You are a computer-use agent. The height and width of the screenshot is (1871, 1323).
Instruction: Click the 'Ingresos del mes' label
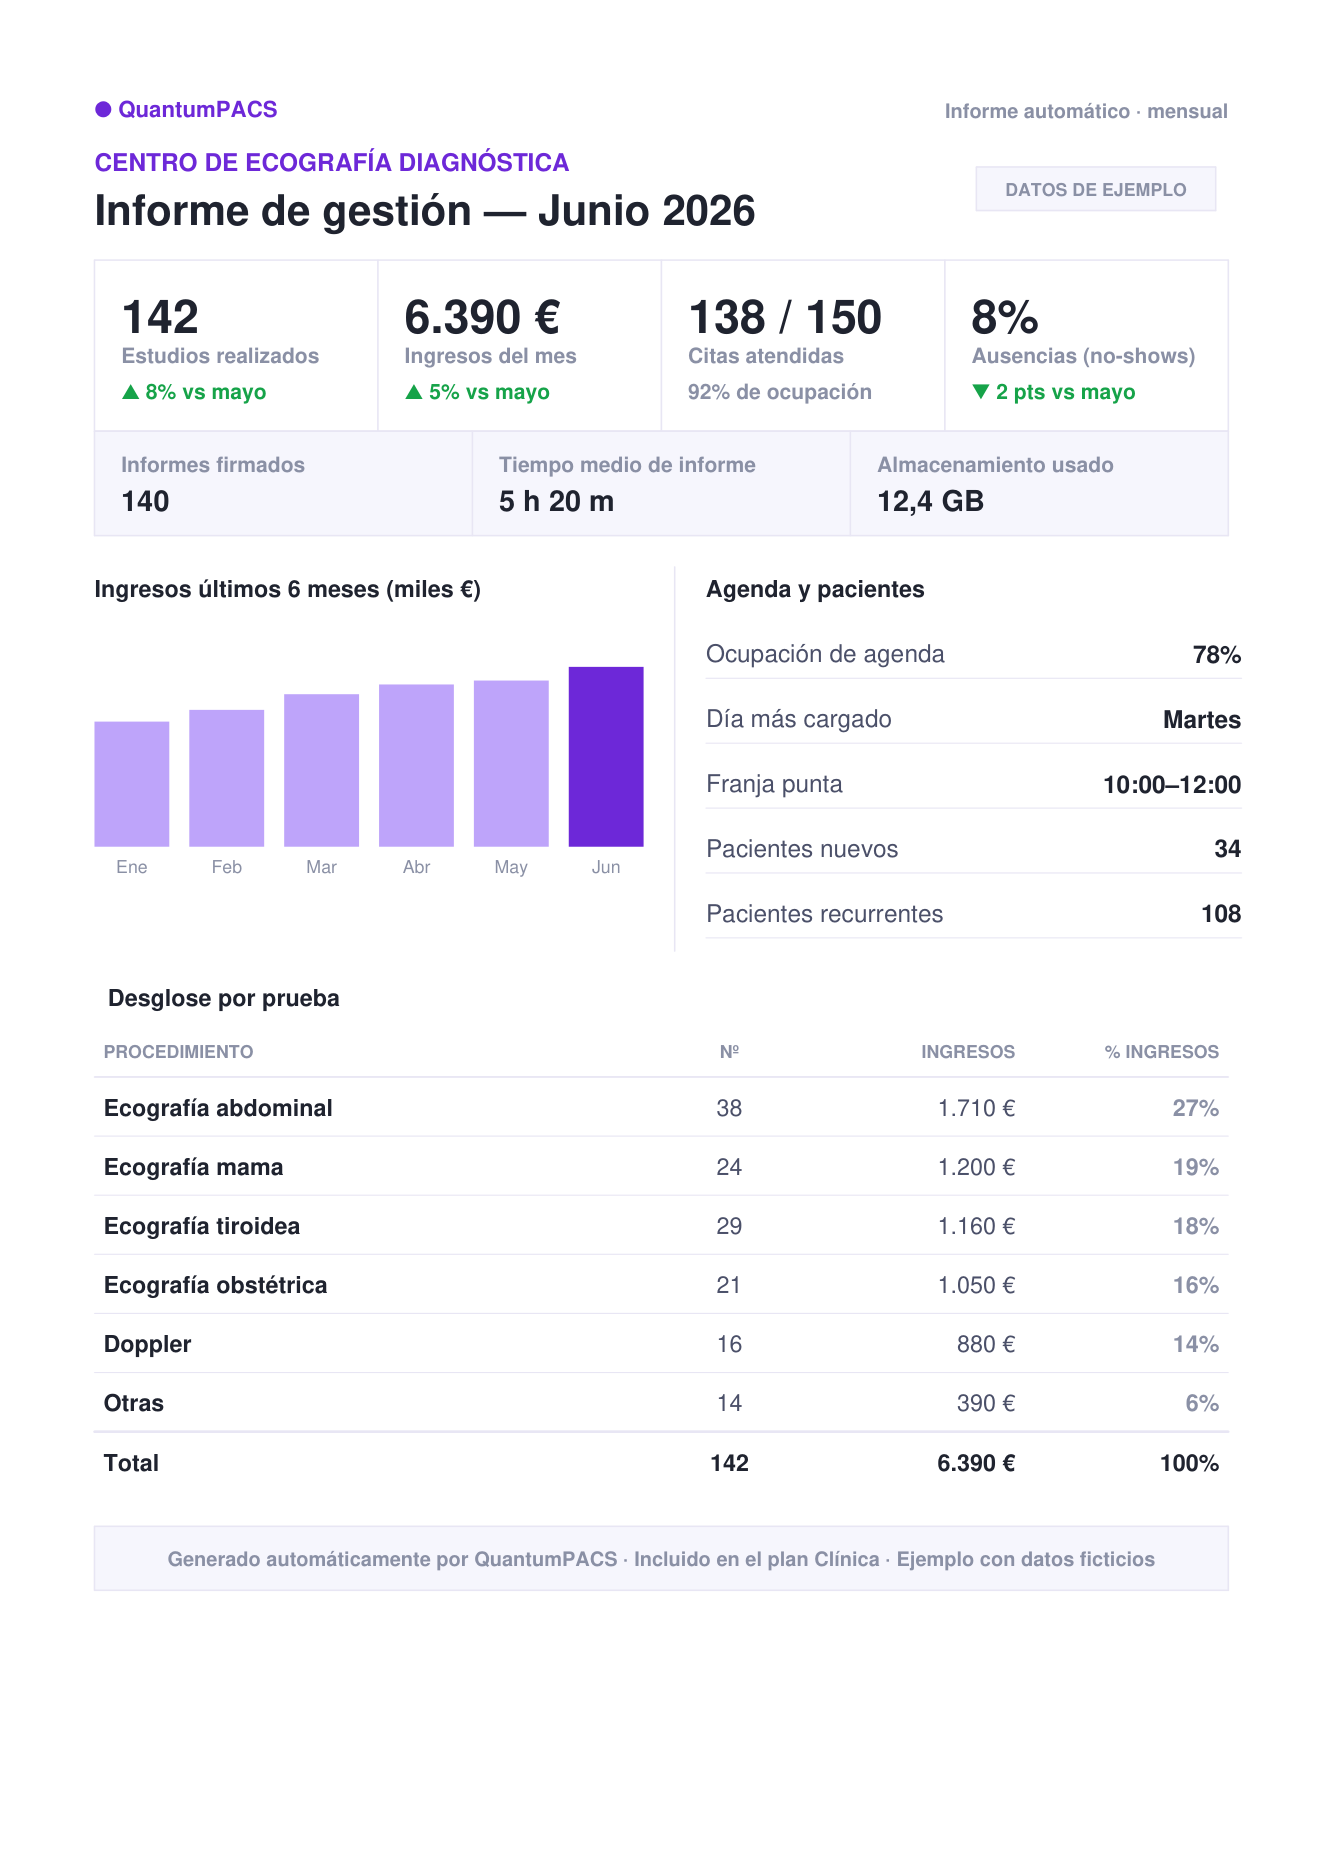tap(490, 356)
